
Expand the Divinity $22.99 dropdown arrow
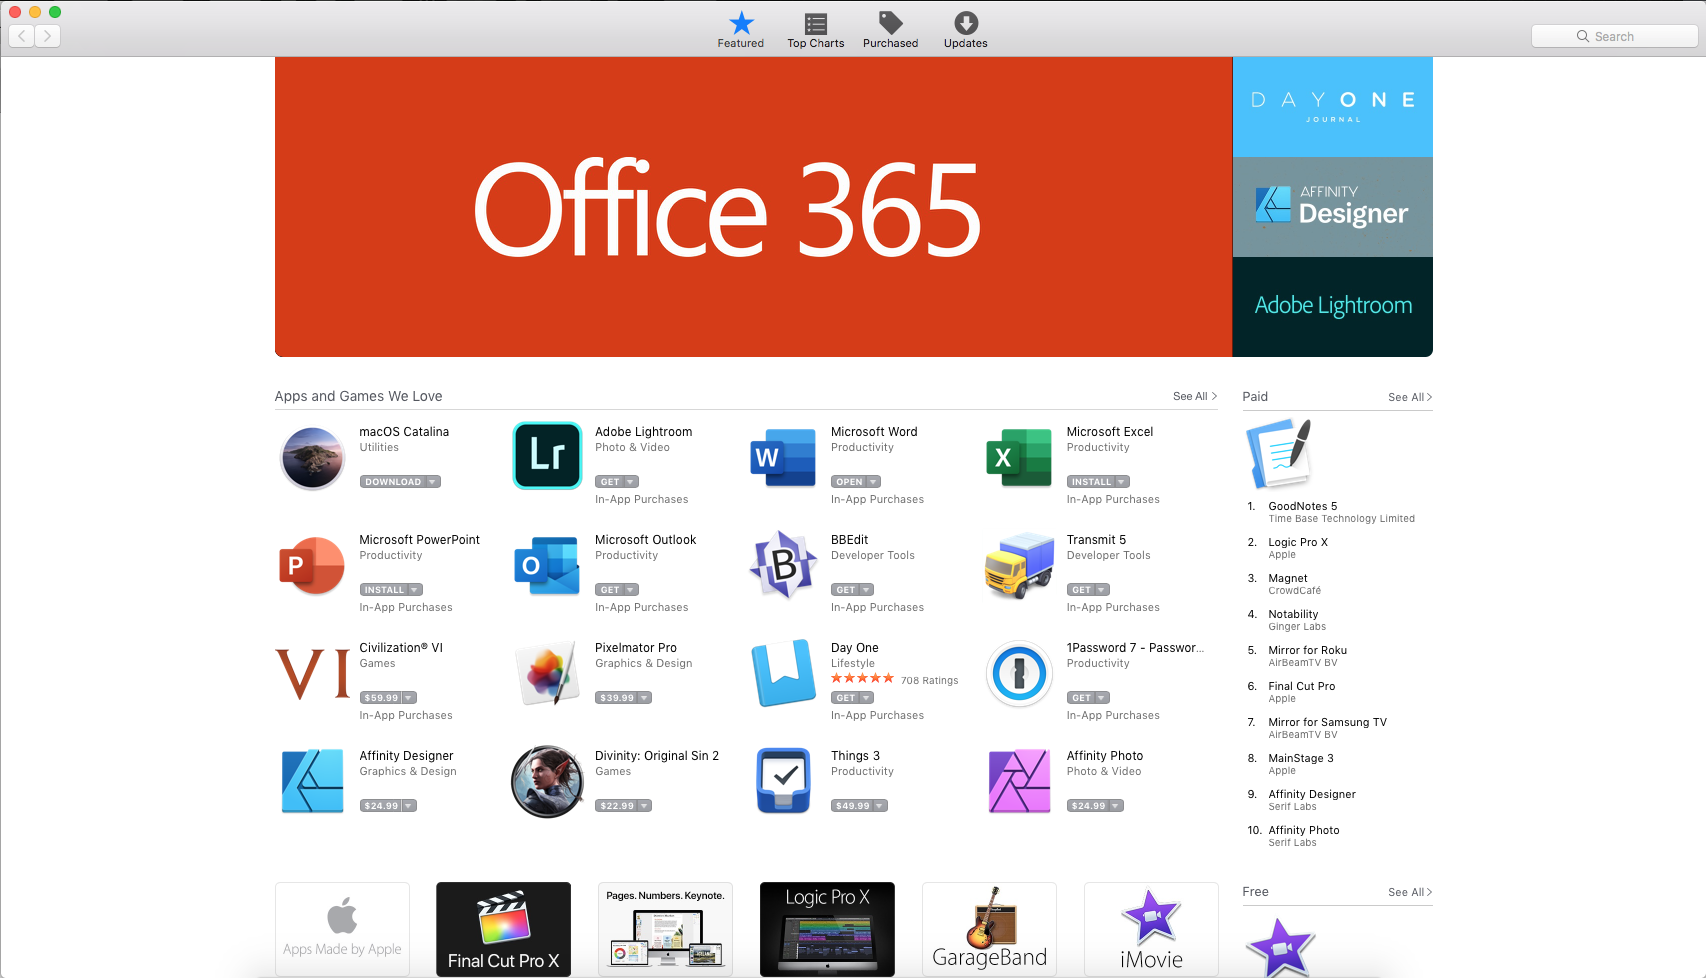tap(645, 806)
